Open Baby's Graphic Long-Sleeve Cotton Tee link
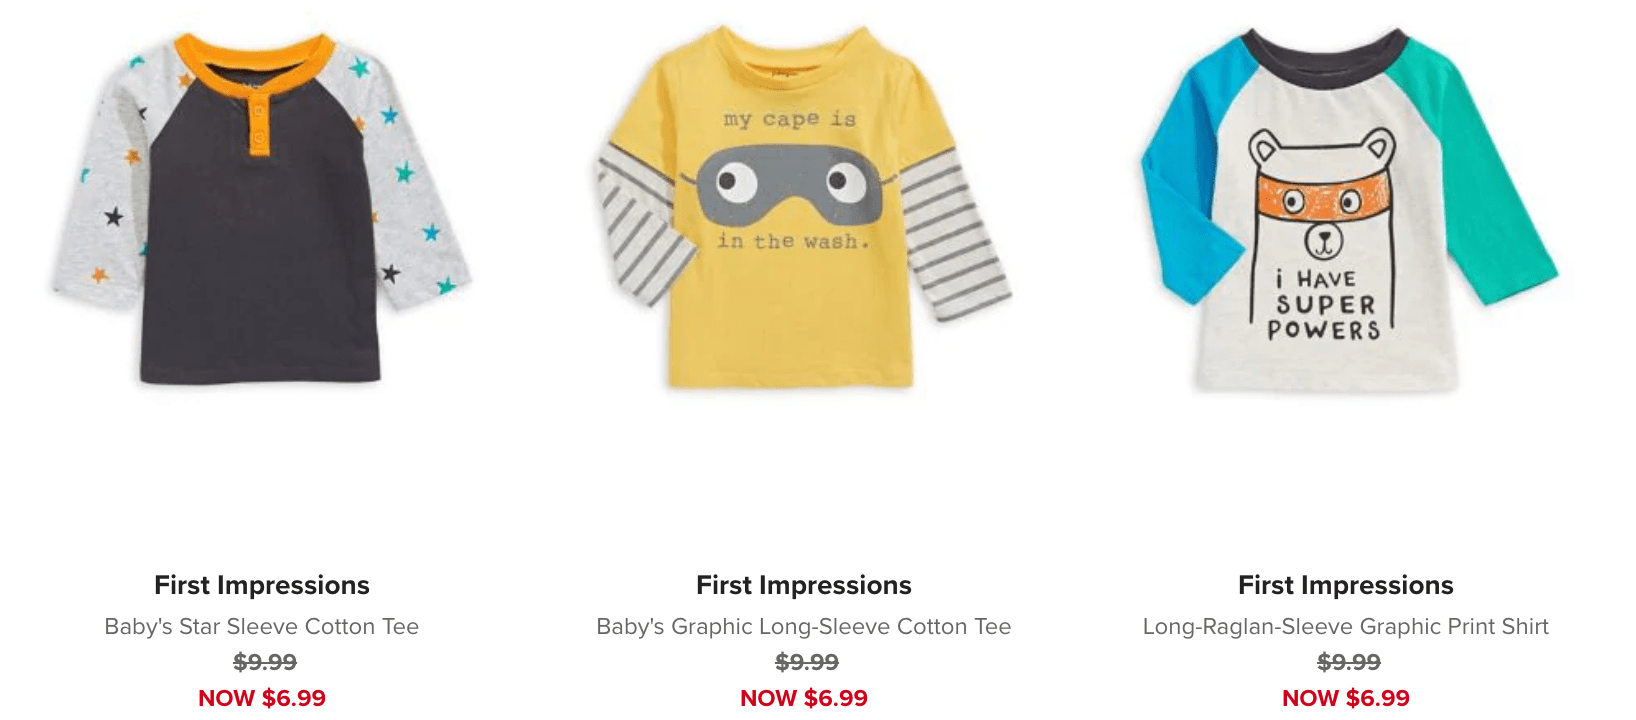Screen dimensions: 1636x720 click(x=804, y=627)
